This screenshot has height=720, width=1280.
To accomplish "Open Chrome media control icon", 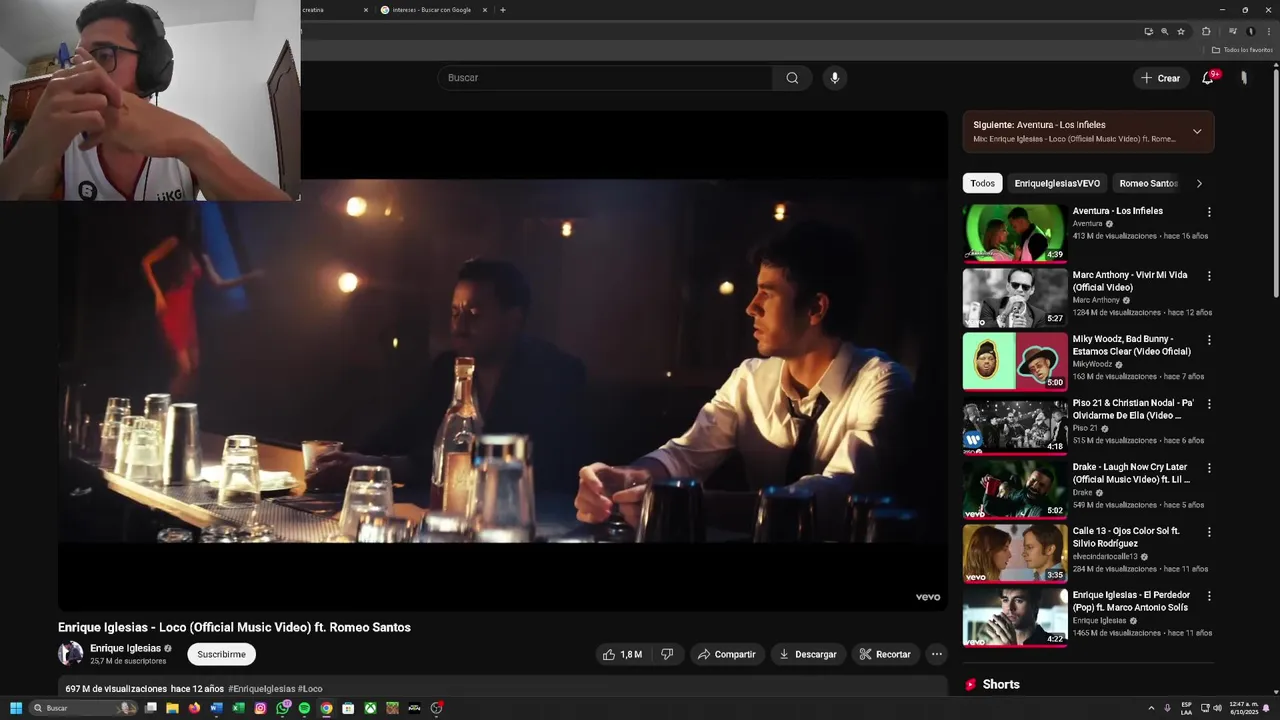I will [x=1232, y=31].
